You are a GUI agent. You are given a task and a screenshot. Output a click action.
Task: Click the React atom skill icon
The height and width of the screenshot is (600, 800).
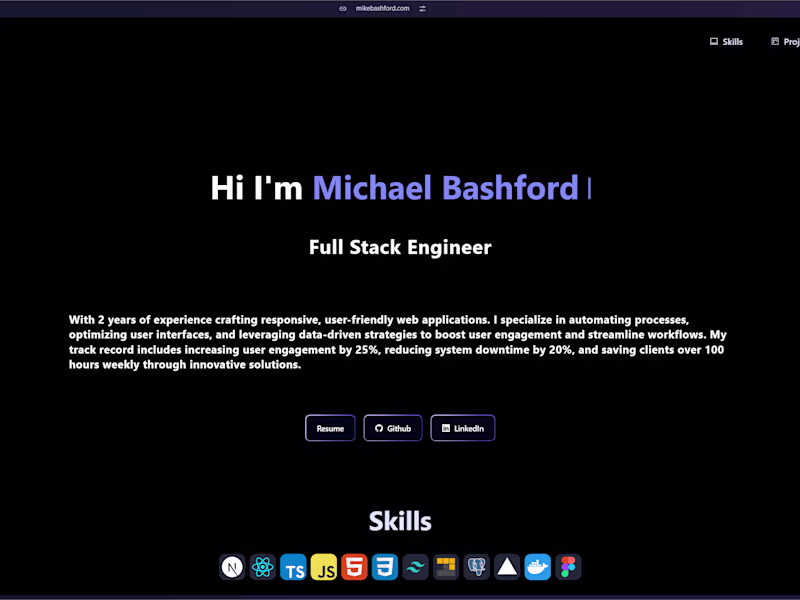click(263, 567)
